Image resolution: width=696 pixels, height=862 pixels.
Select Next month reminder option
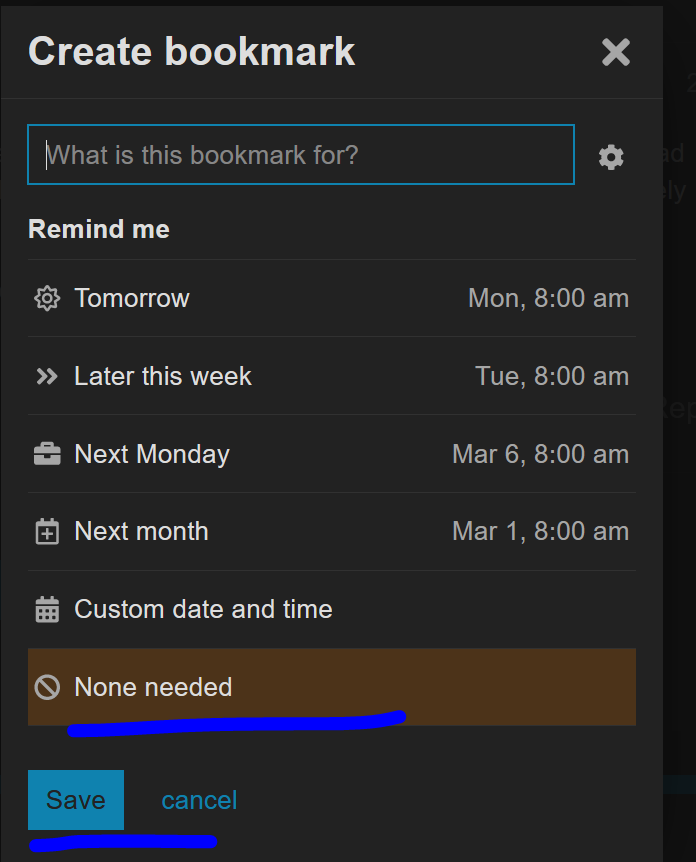(141, 532)
